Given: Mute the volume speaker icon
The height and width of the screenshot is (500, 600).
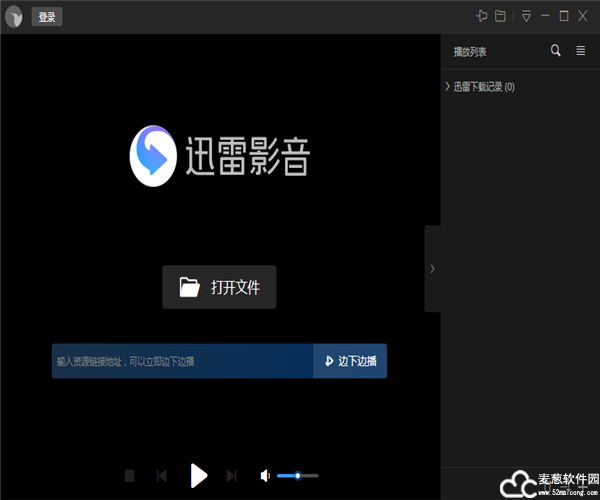Looking at the screenshot, I should tap(265, 476).
